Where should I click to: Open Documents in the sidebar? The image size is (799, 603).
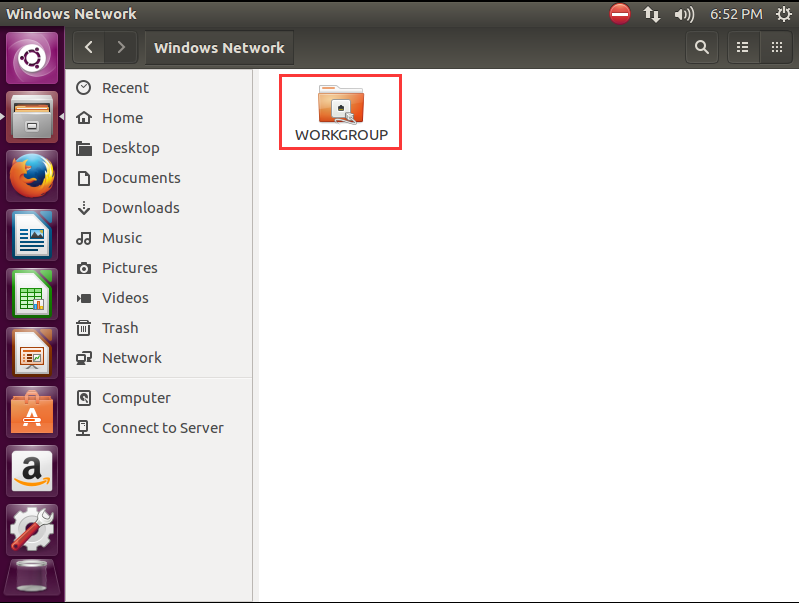point(159,178)
